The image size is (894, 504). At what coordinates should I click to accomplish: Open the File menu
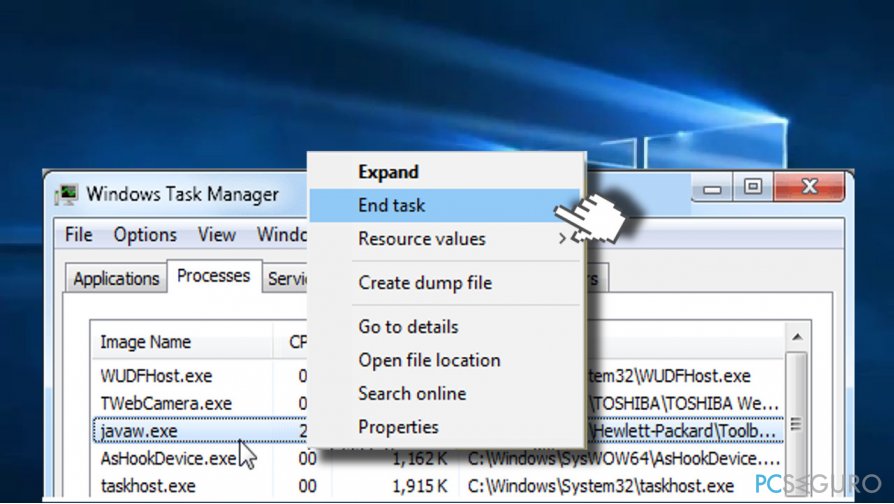(x=79, y=234)
